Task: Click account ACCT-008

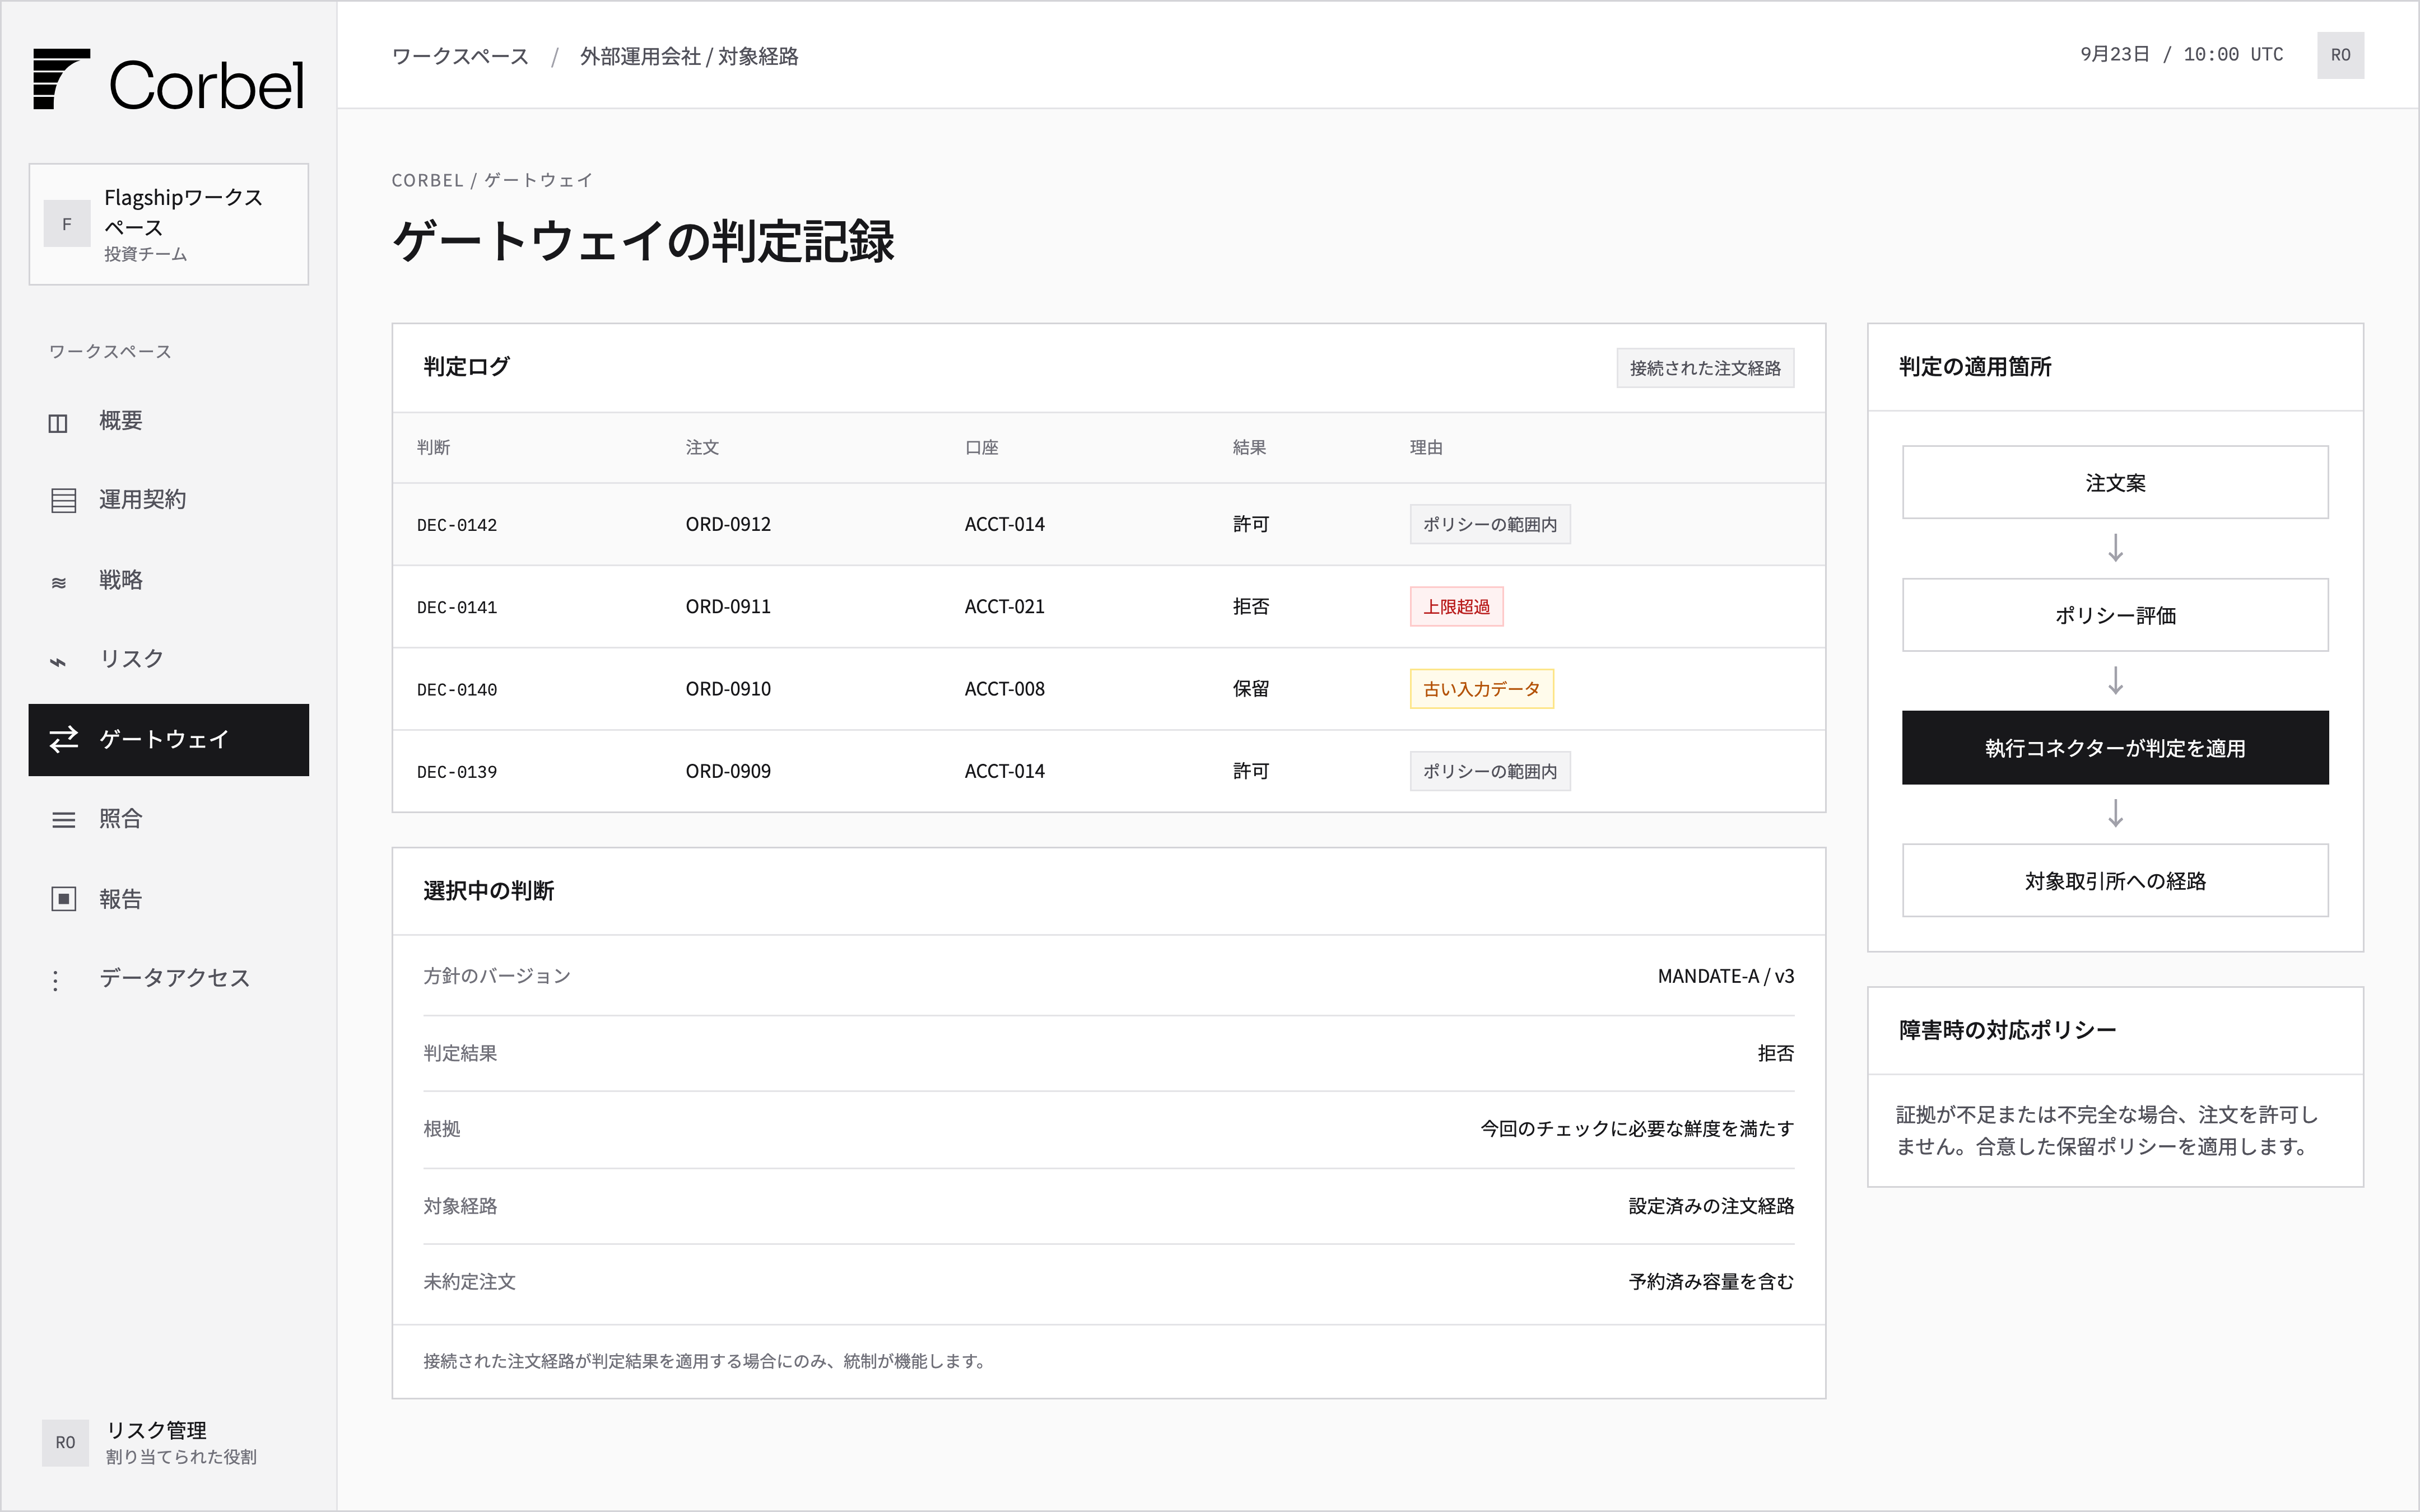Action: pyautogui.click(x=1004, y=689)
